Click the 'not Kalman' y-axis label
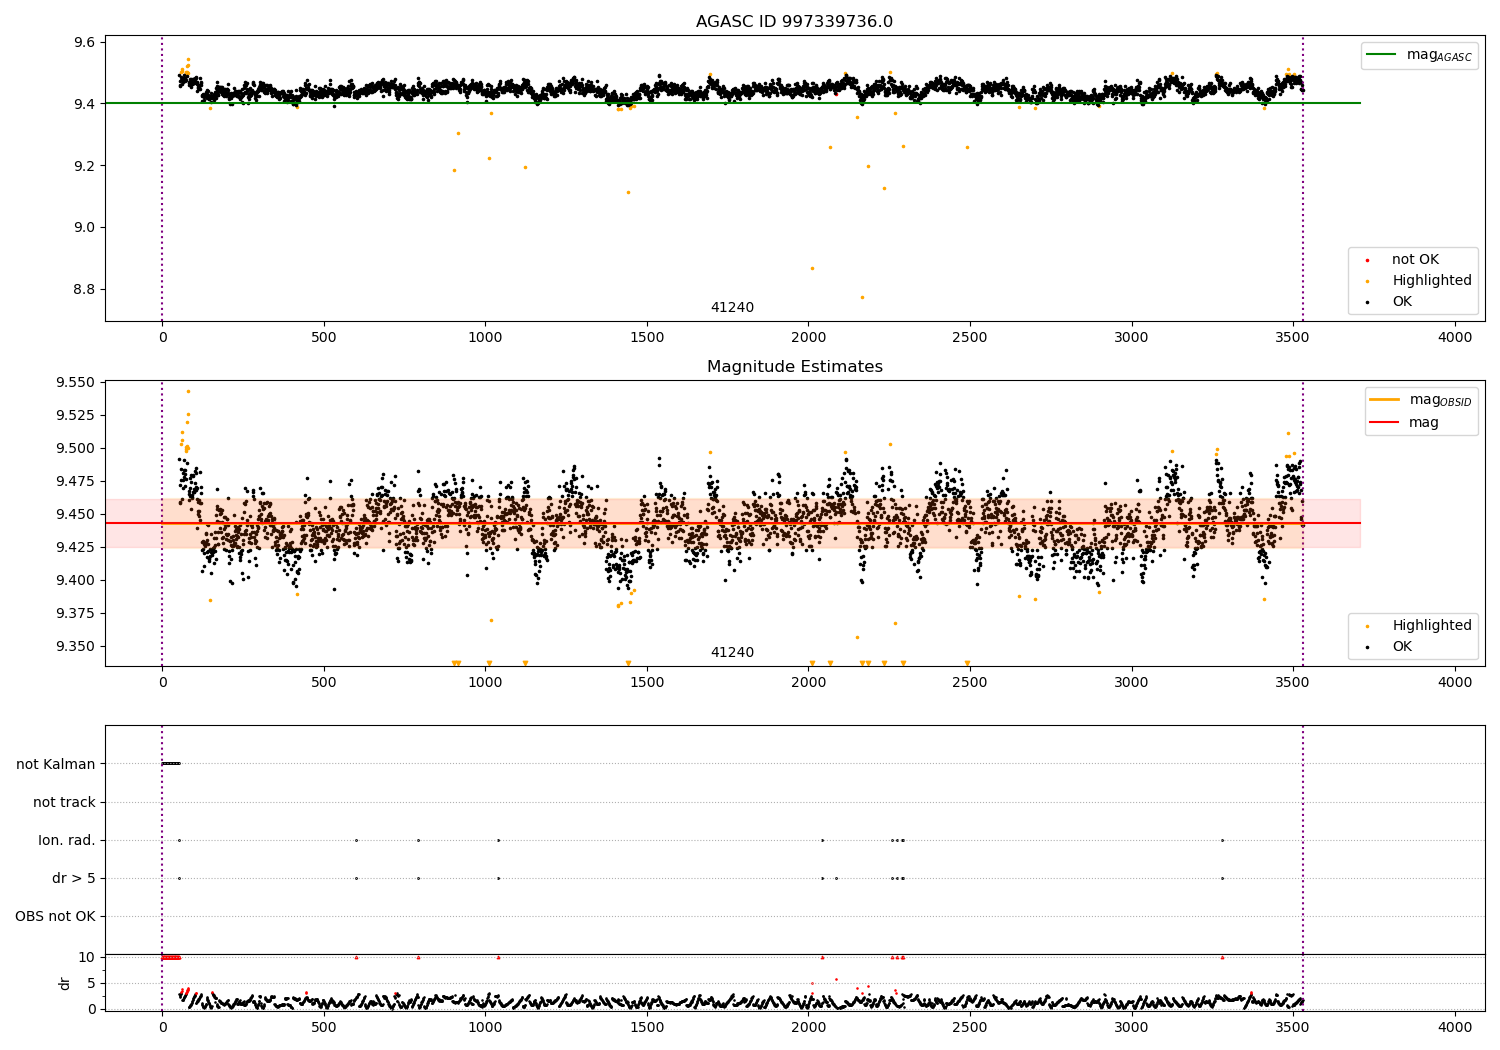The height and width of the screenshot is (1050, 1500). [x=56, y=765]
